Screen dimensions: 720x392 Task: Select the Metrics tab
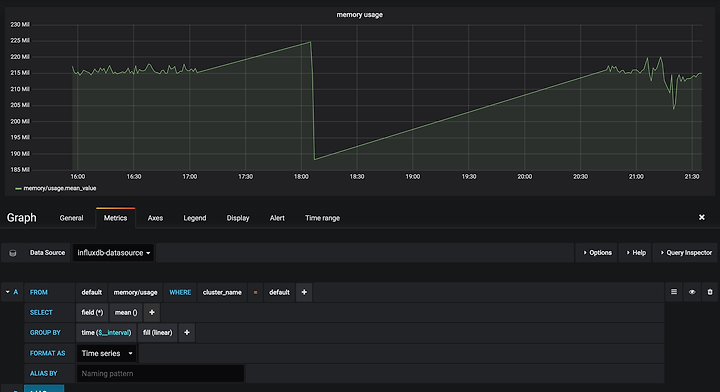115,218
